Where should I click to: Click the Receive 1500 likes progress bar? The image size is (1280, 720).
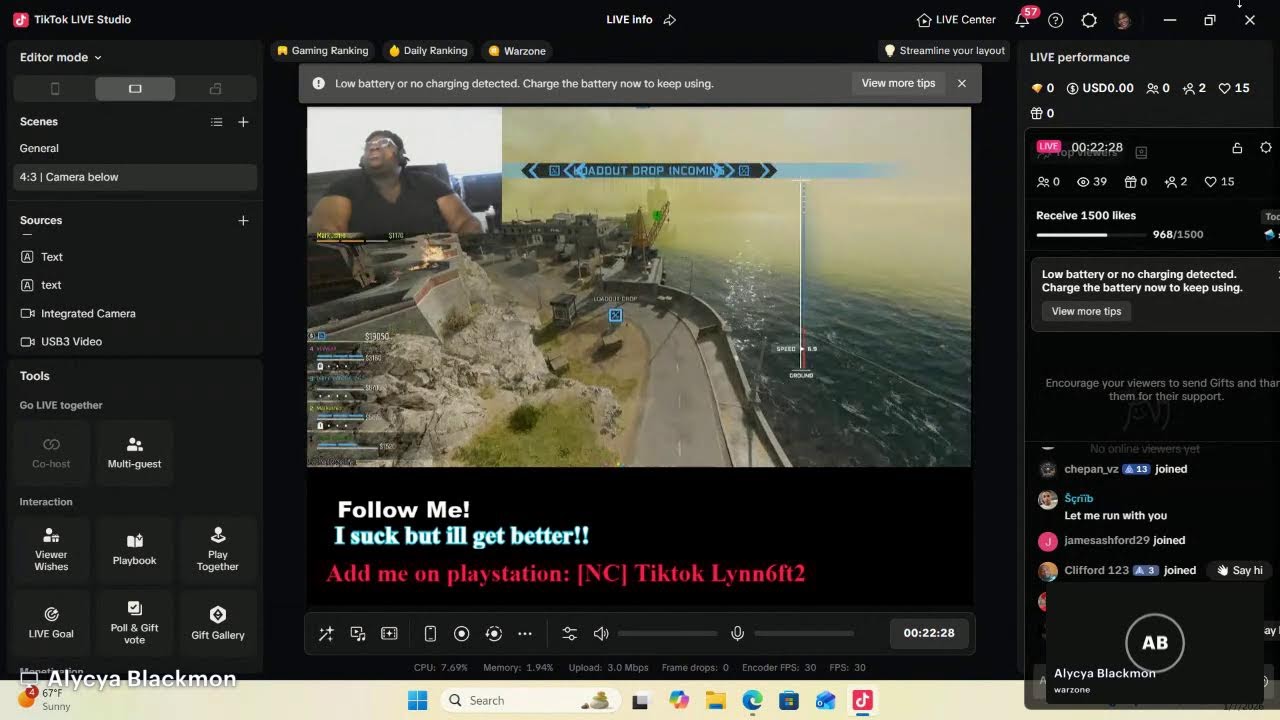1091,235
